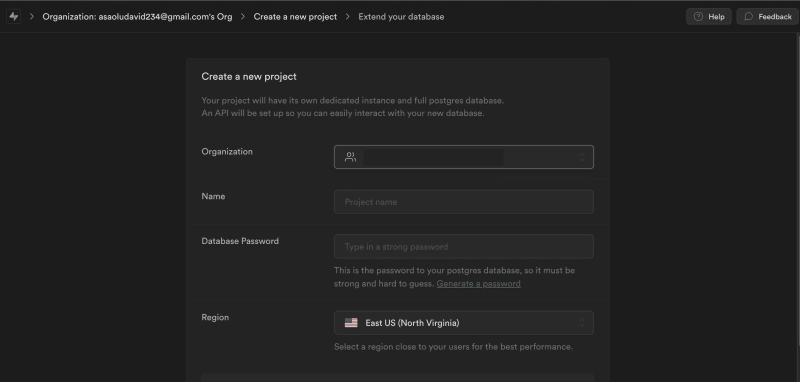Image resolution: width=800 pixels, height=382 pixels.
Task: Click the speech bubble icon in Feedback
Action: (x=748, y=16)
